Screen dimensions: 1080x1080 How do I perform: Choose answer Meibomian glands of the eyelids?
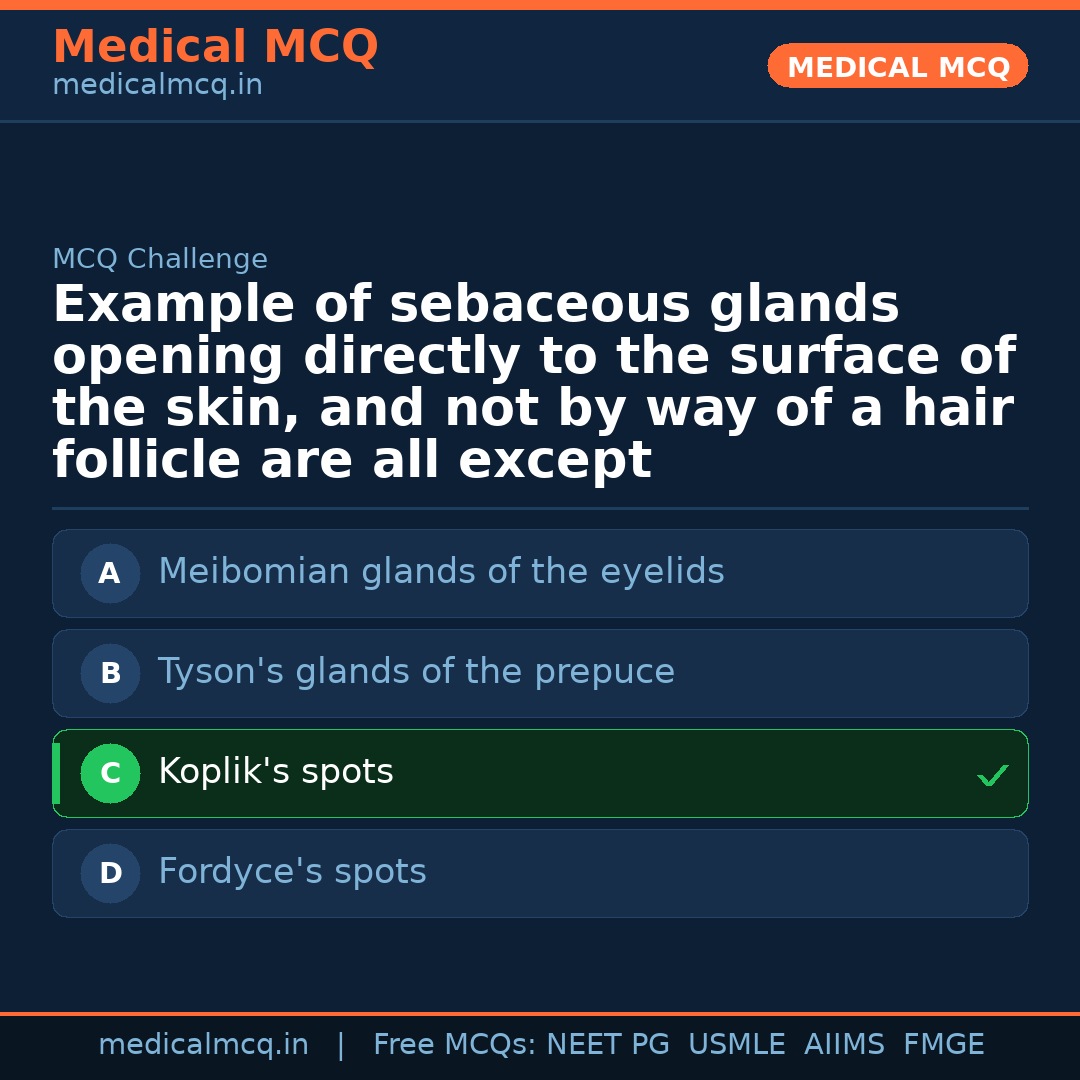pyautogui.click(x=441, y=572)
